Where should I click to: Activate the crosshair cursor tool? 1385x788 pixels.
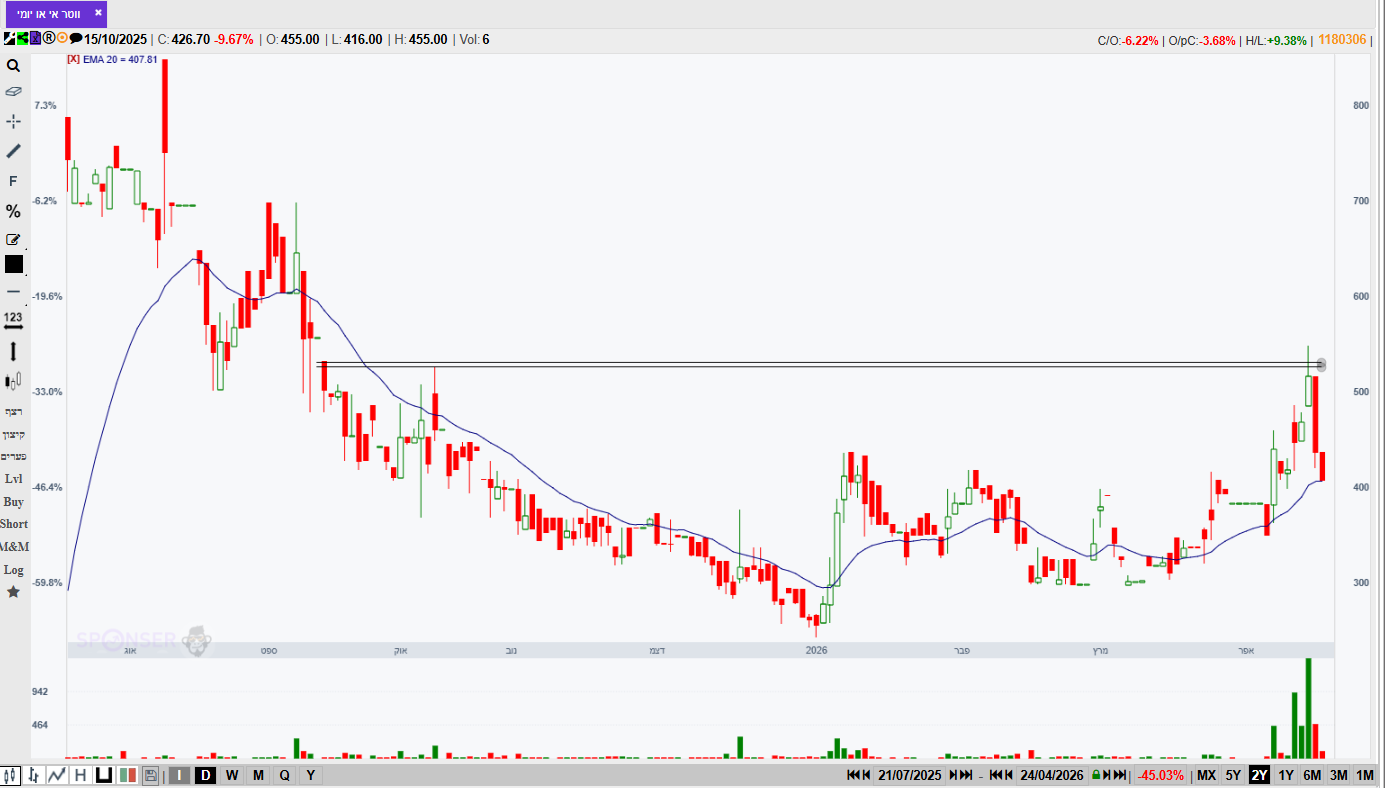13,121
